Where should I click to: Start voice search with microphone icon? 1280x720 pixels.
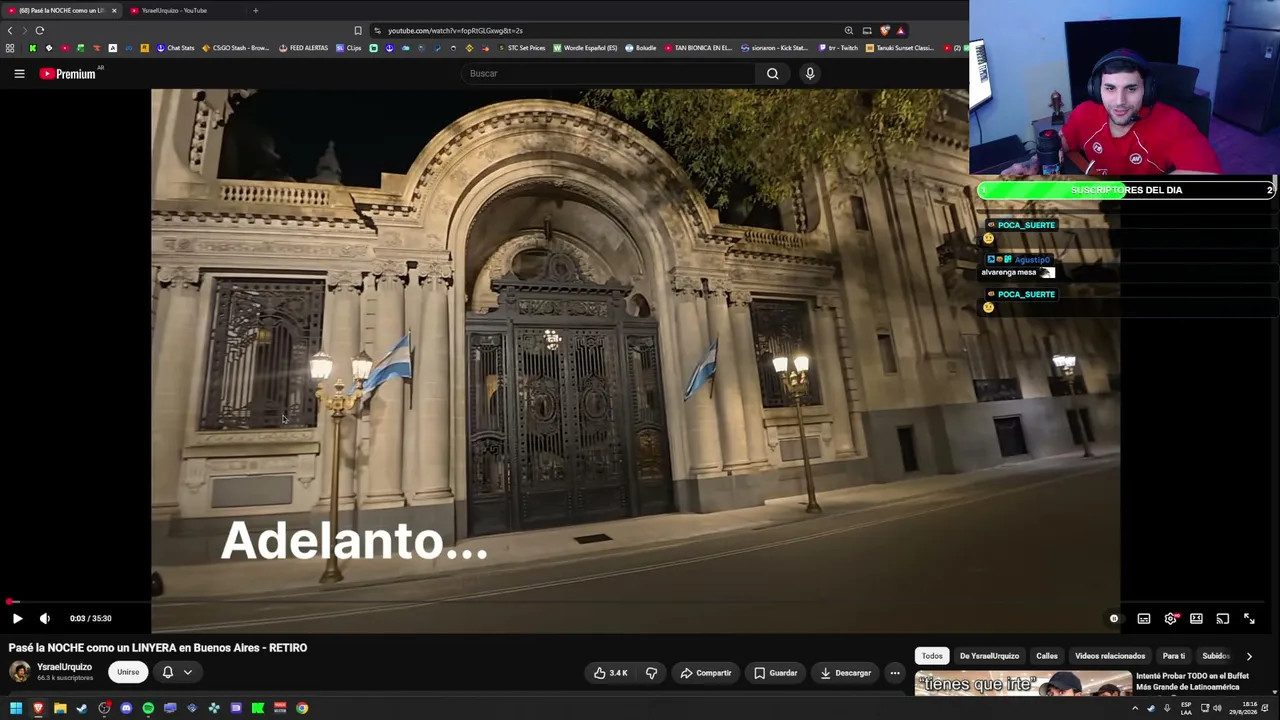point(810,73)
